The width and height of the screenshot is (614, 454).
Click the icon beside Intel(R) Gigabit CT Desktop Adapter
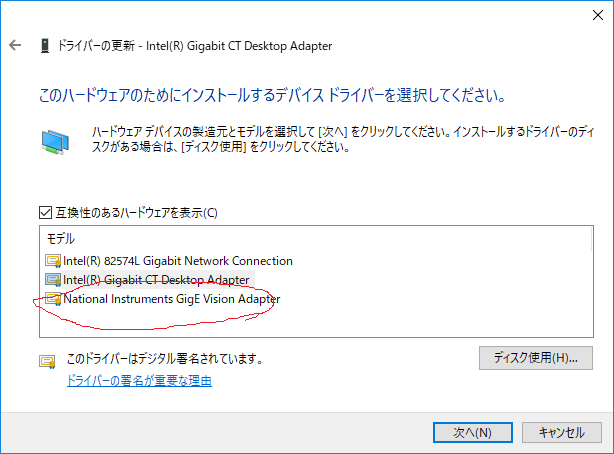[54, 280]
